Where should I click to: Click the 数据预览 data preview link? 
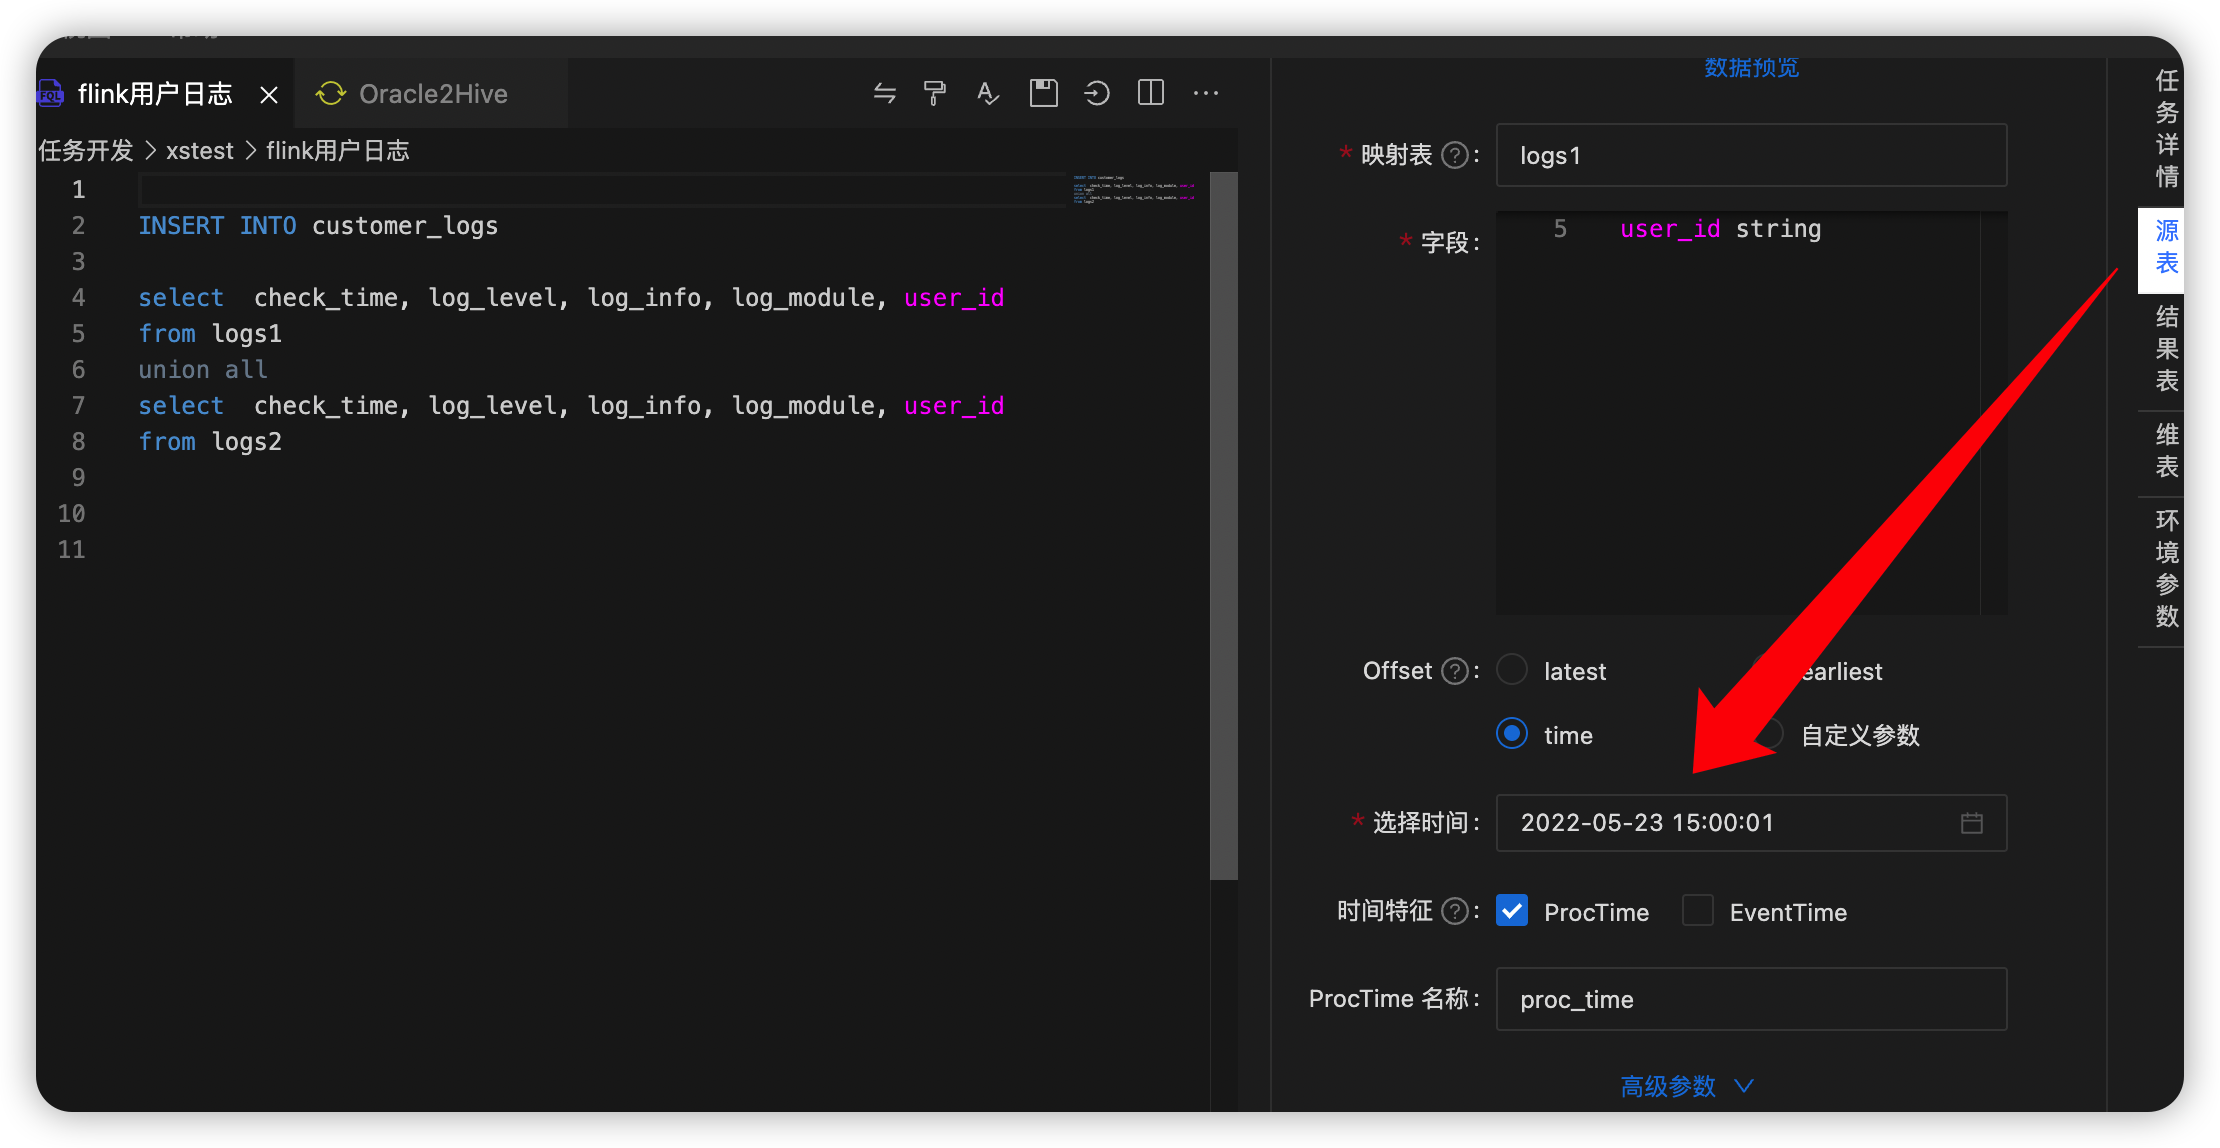click(1751, 68)
